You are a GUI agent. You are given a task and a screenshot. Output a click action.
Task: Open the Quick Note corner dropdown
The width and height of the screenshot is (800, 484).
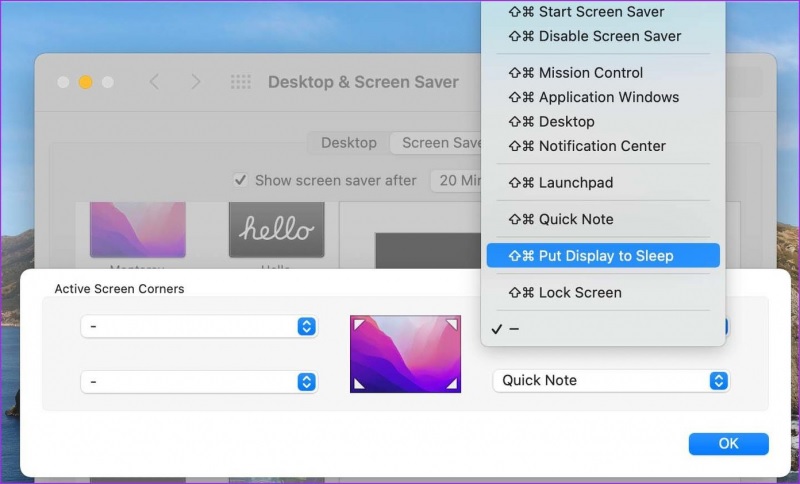(x=610, y=380)
